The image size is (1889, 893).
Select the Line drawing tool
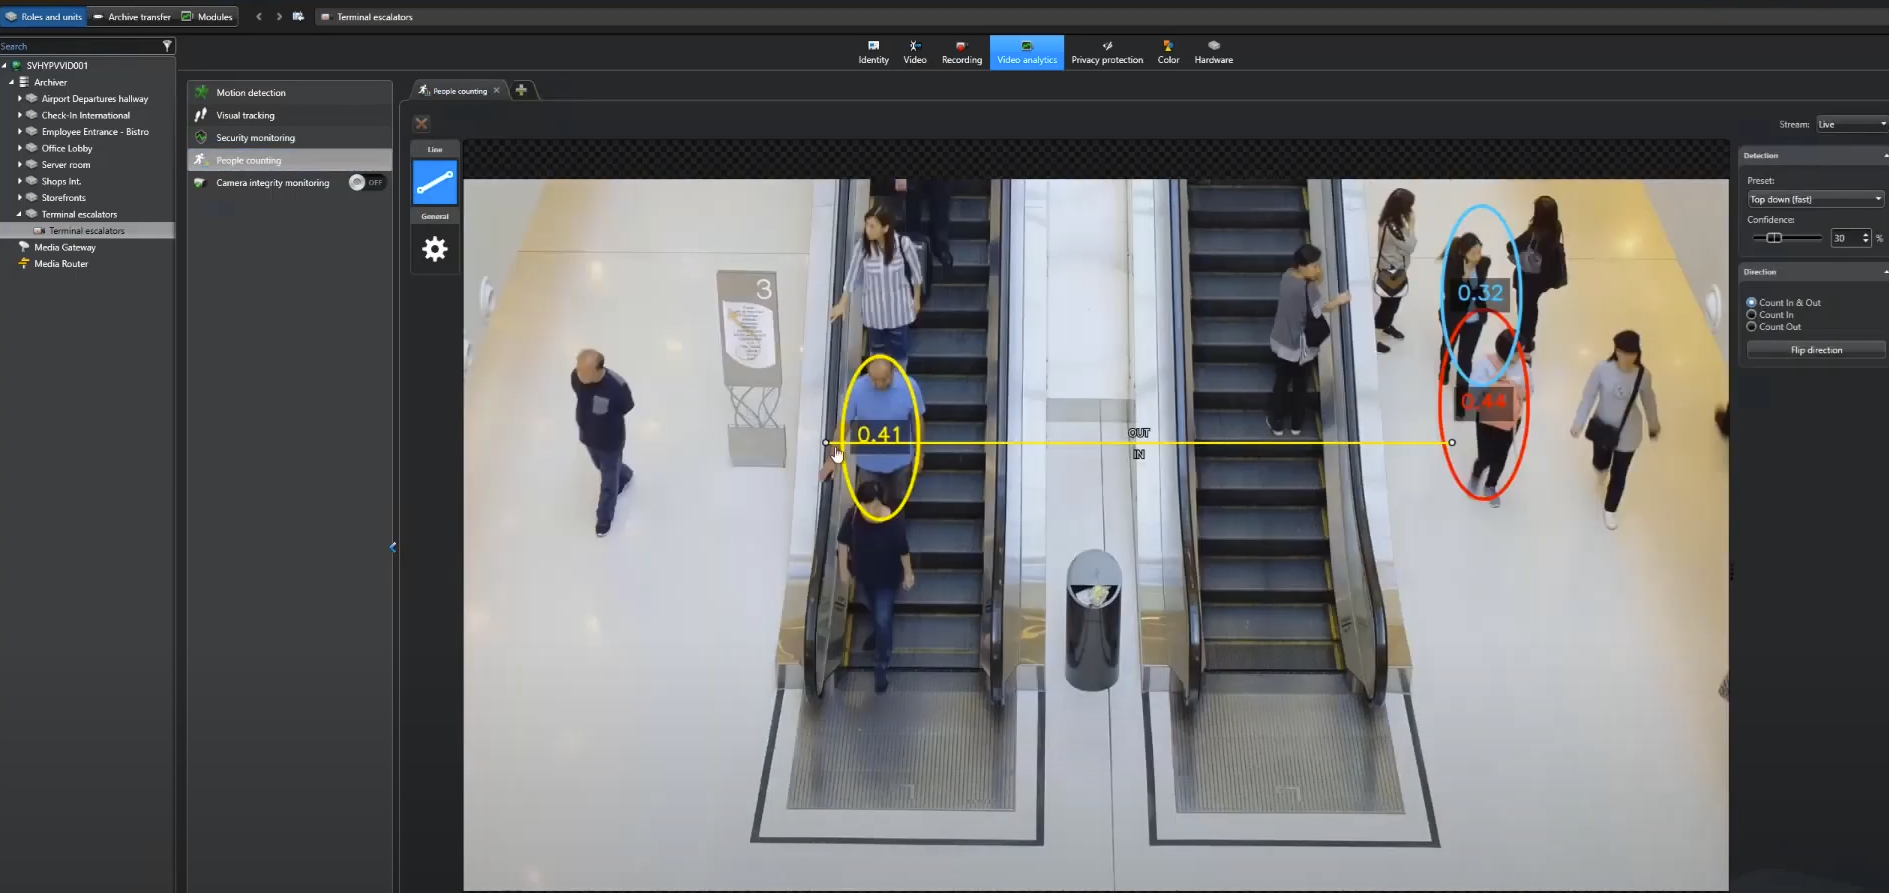pos(435,183)
